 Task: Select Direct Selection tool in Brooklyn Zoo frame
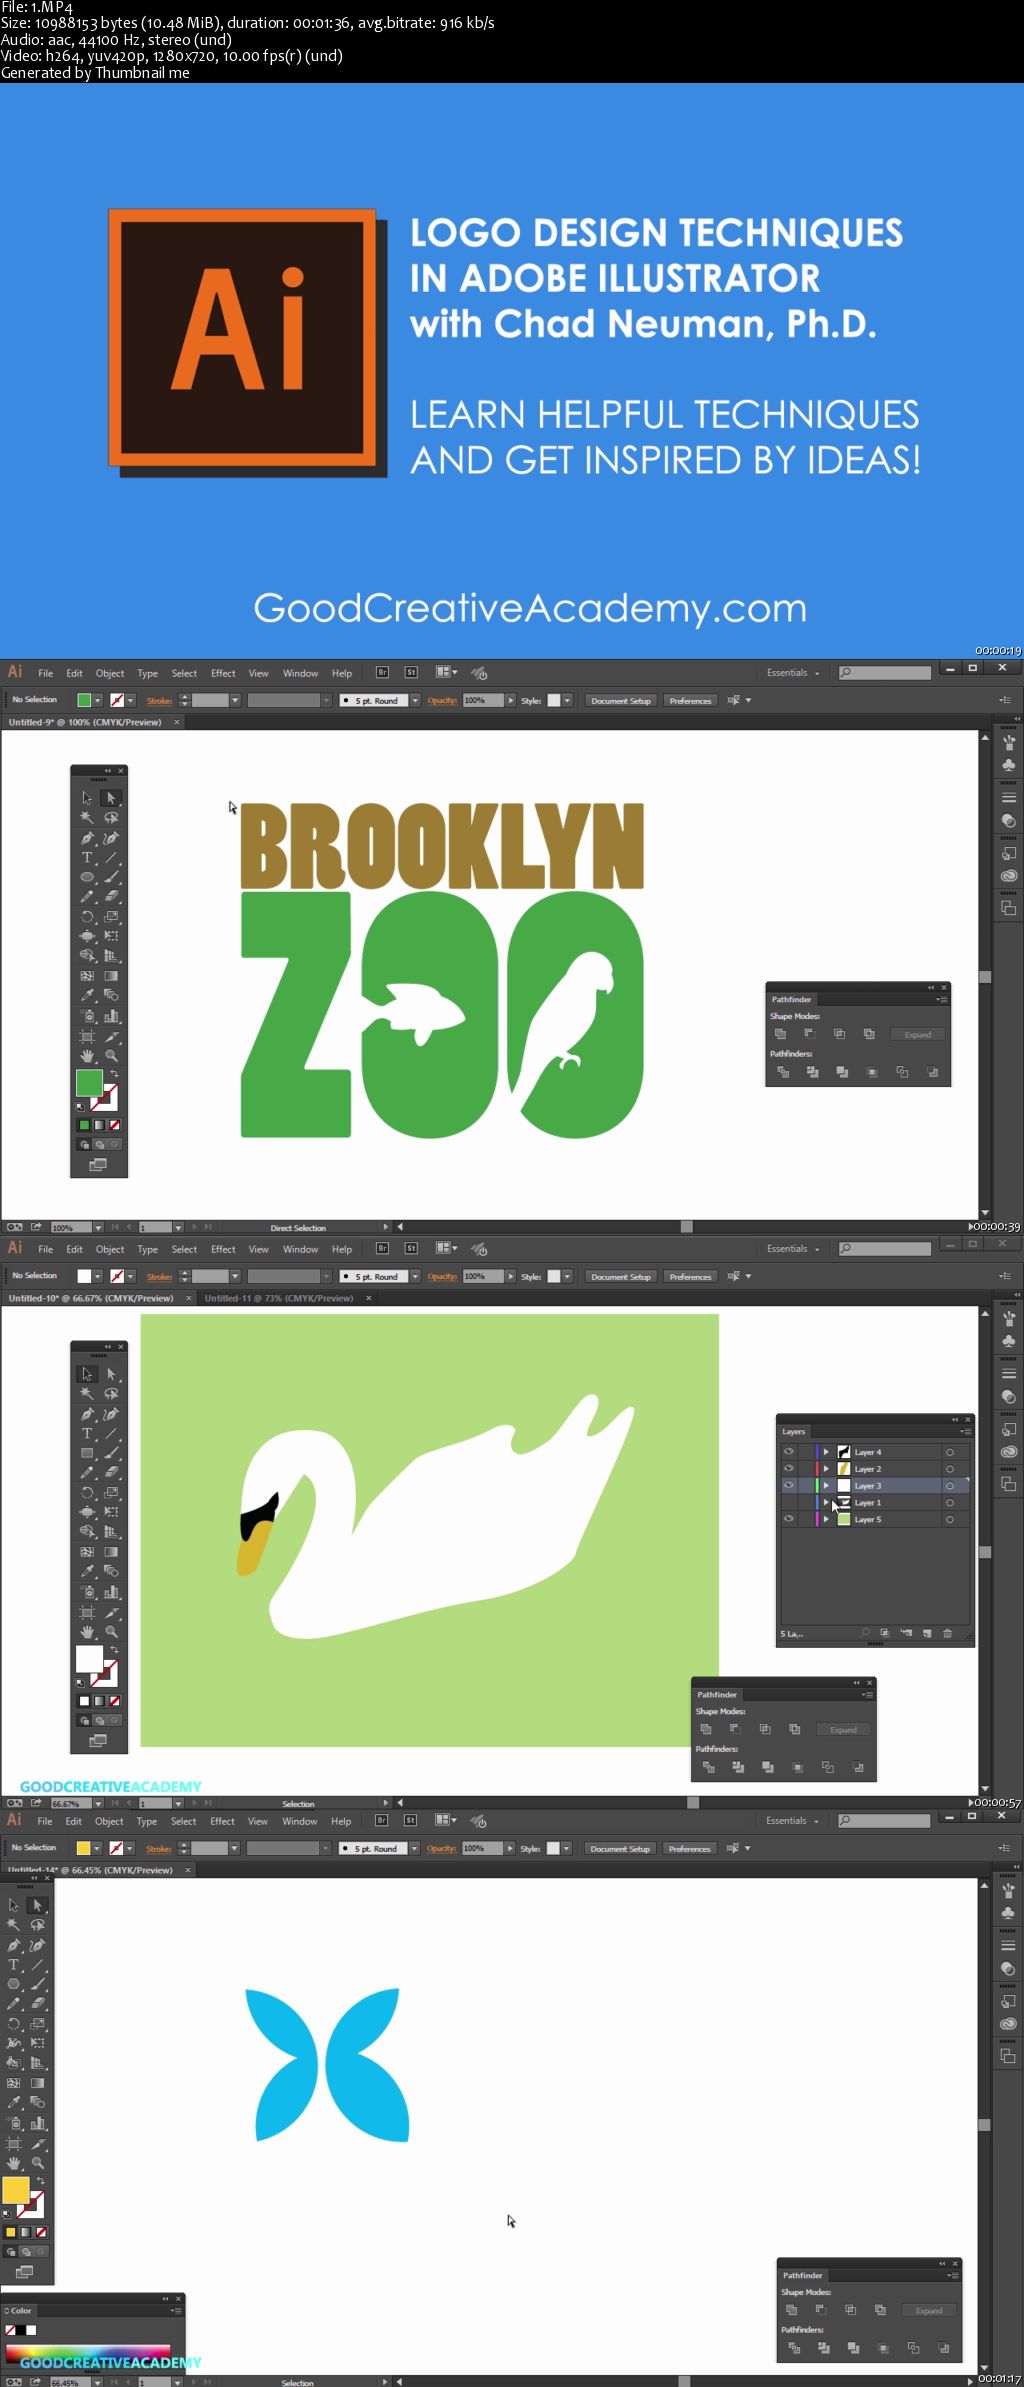point(111,798)
